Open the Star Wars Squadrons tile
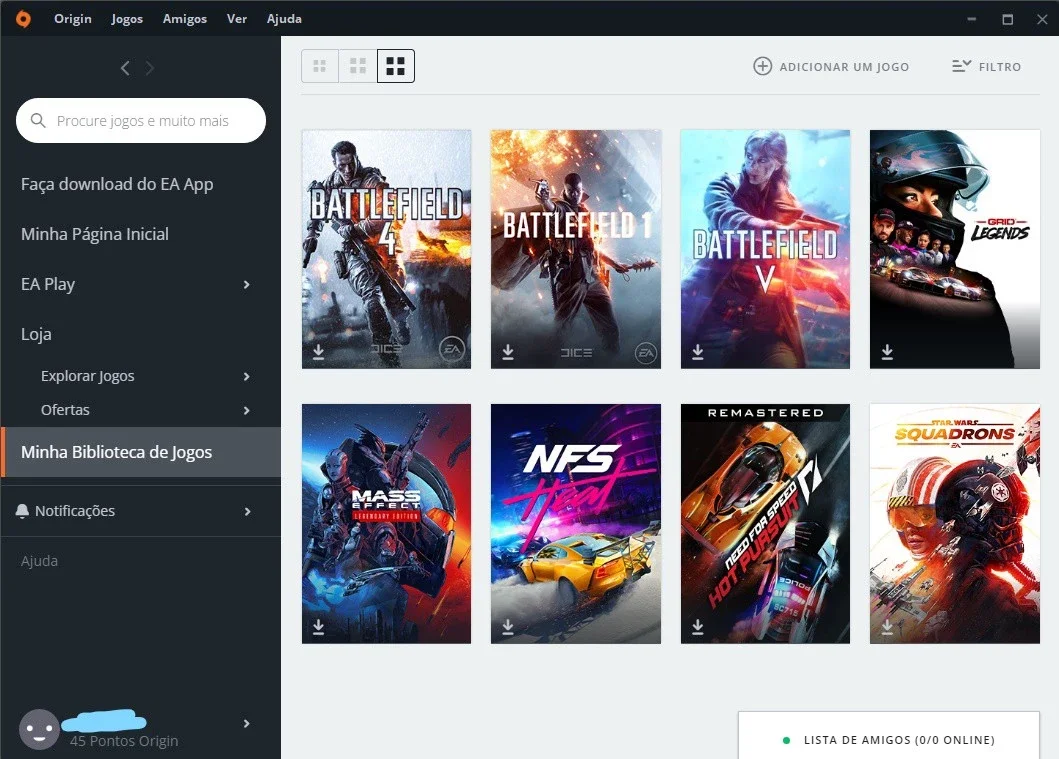This screenshot has width=1059, height=759. [955, 524]
